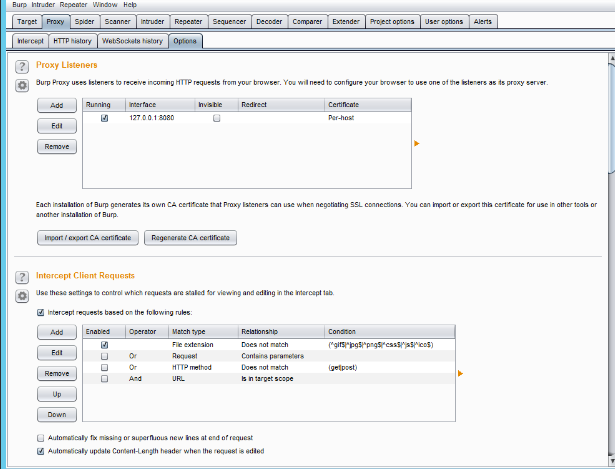This screenshot has height=469, width=615.
Task: Open the WebSockets history sub-tab
Action: 132,41
